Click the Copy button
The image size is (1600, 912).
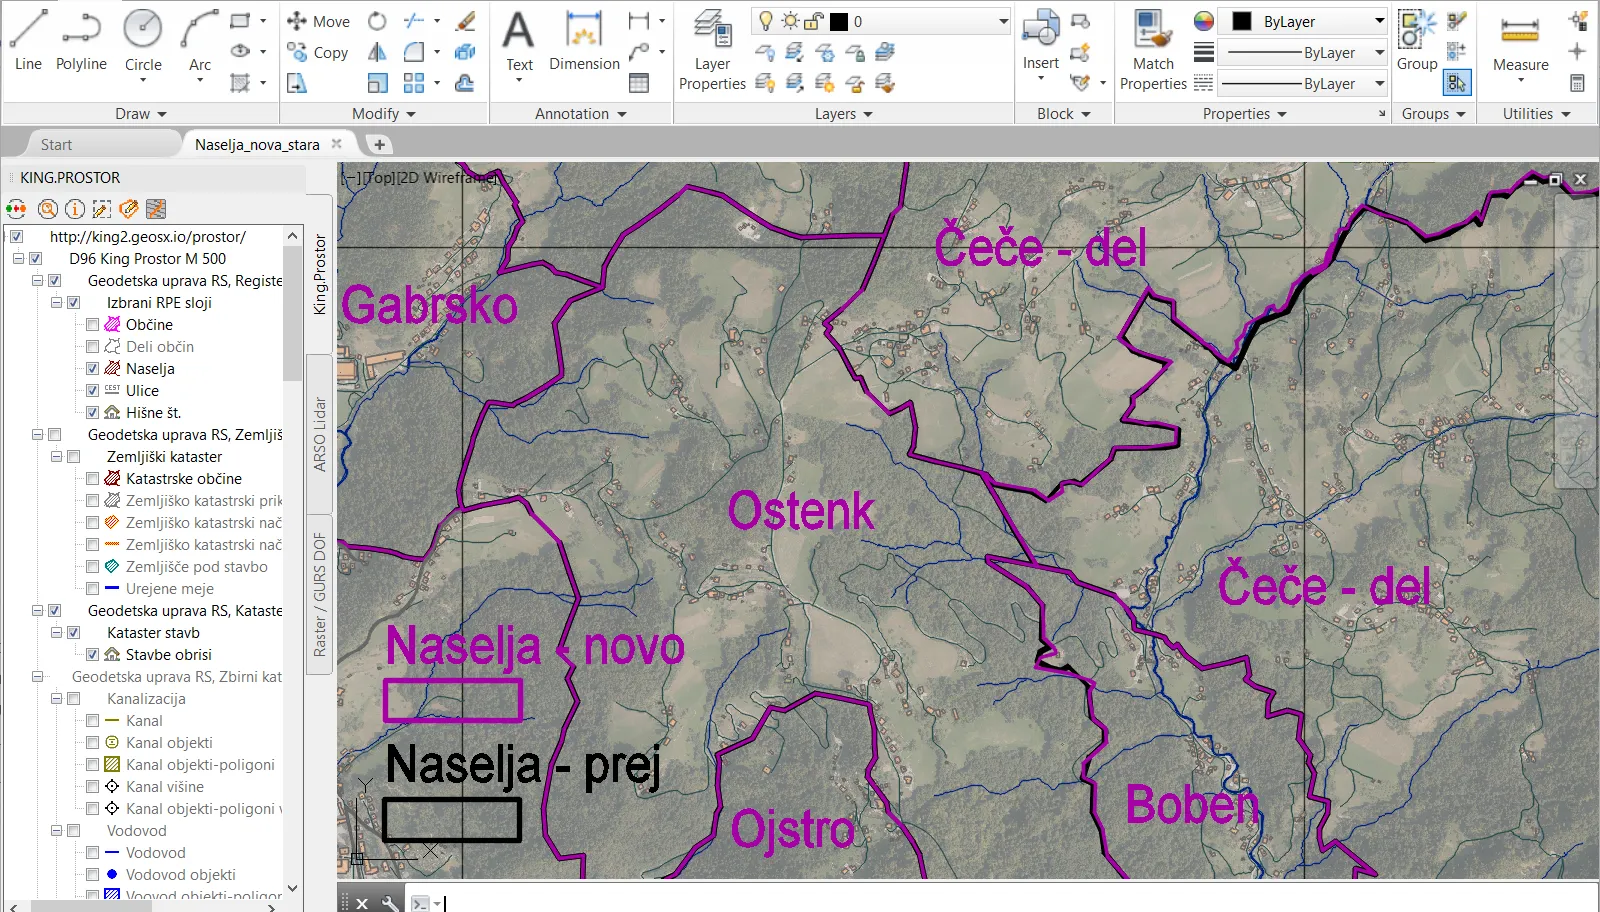pos(318,52)
